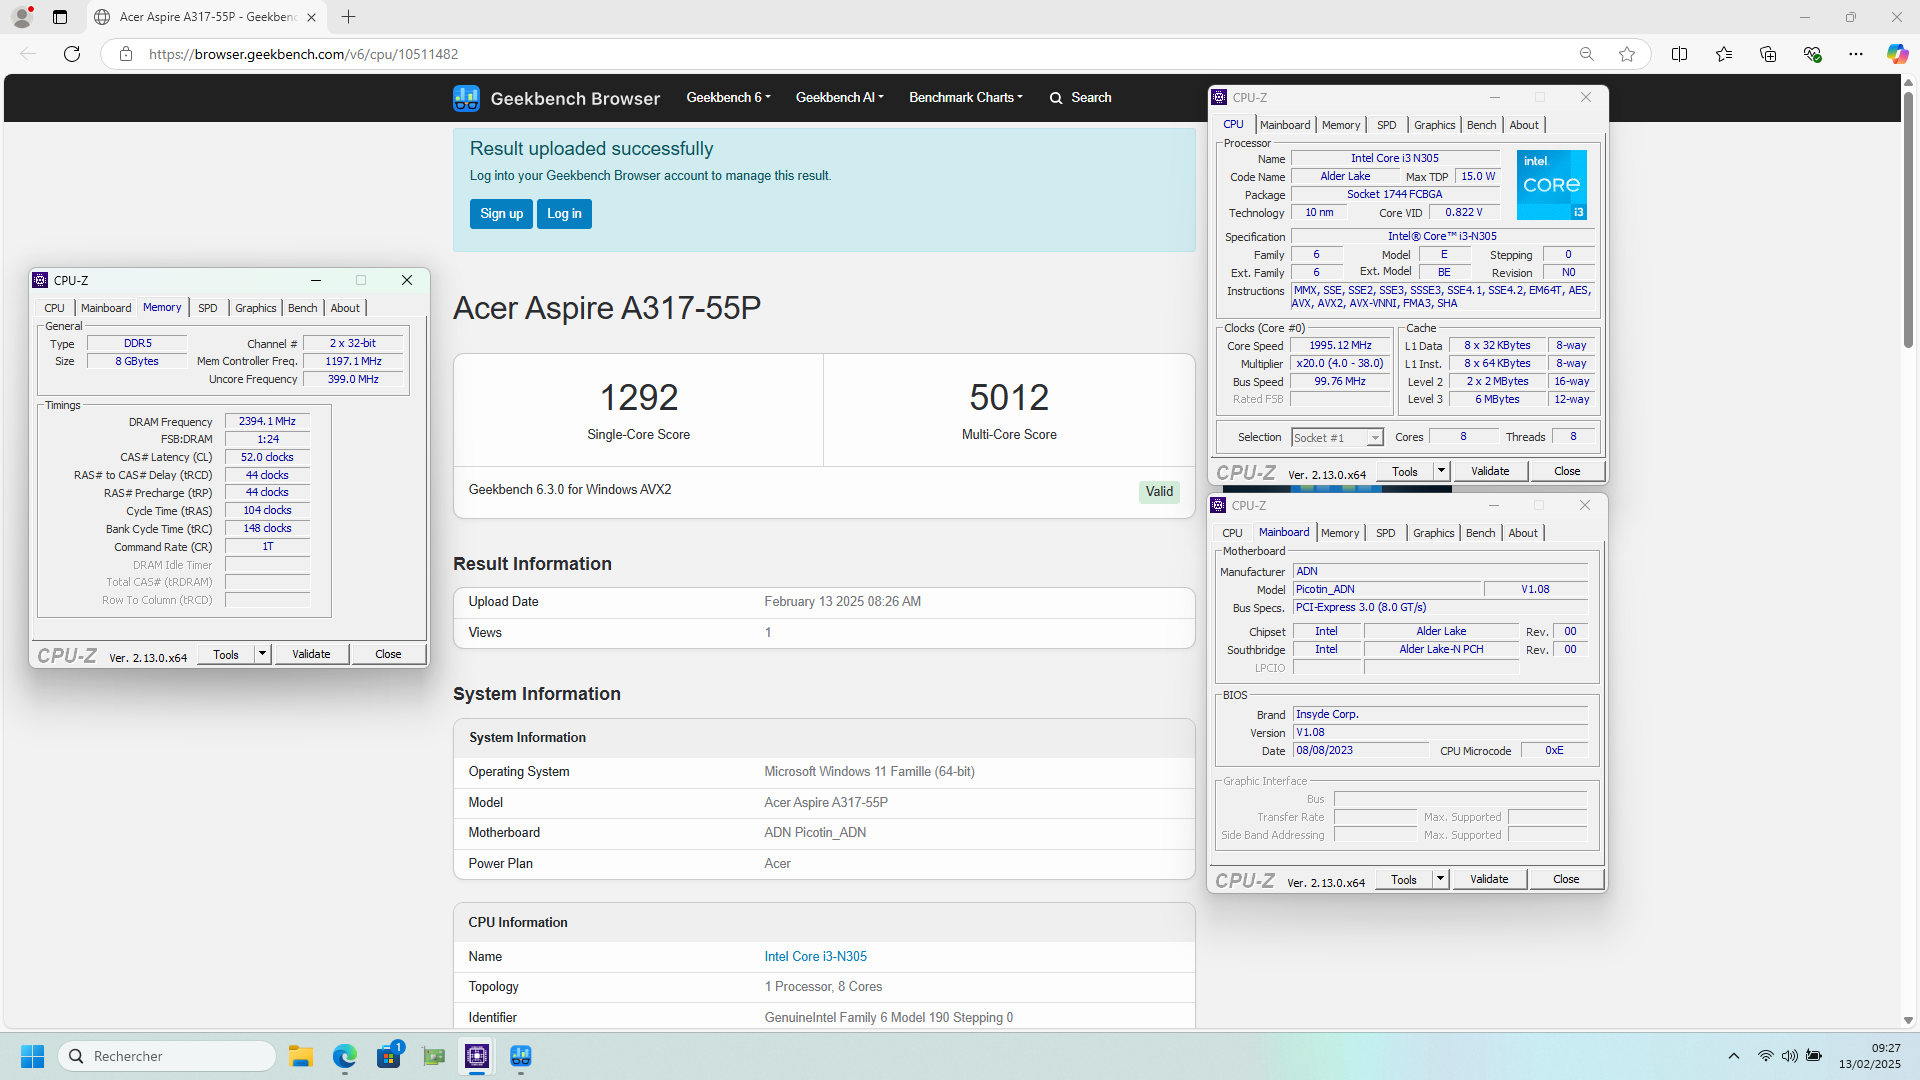
Task: Click the page vertical scrollbar thumb
Action: click(x=1908, y=220)
